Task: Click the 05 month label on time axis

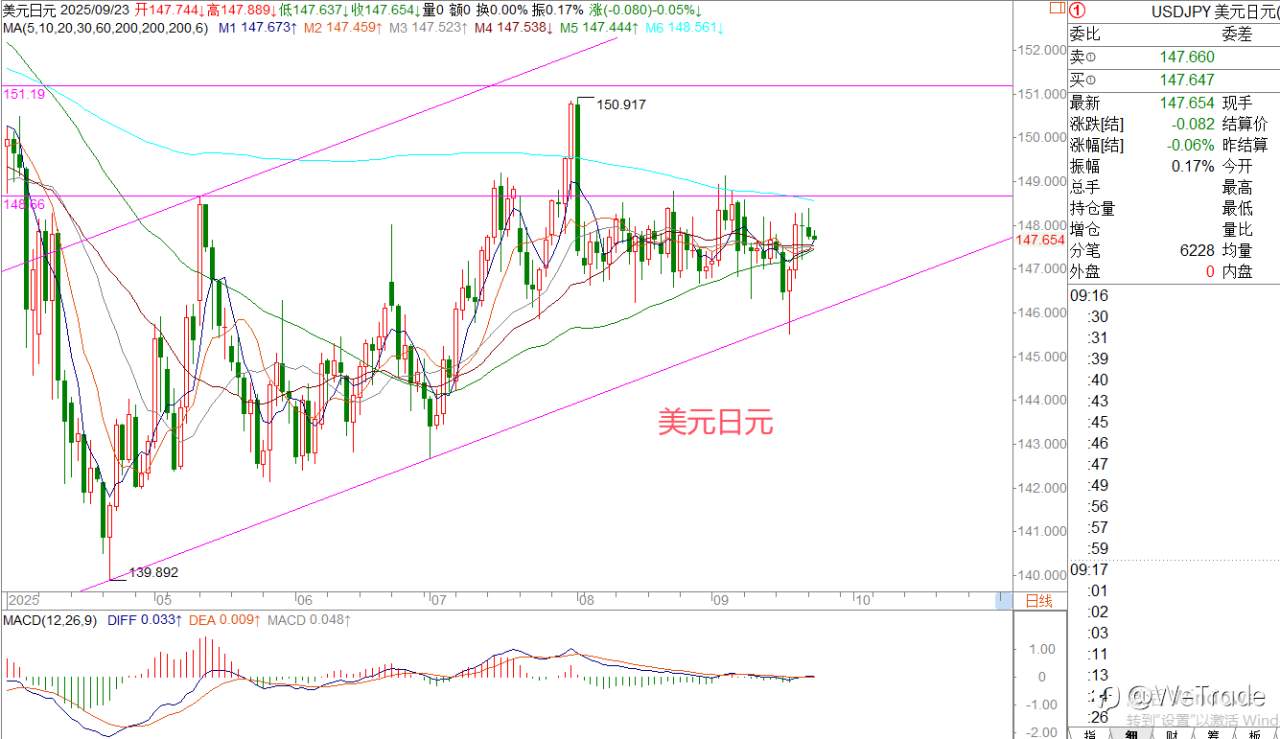Action: tap(164, 601)
